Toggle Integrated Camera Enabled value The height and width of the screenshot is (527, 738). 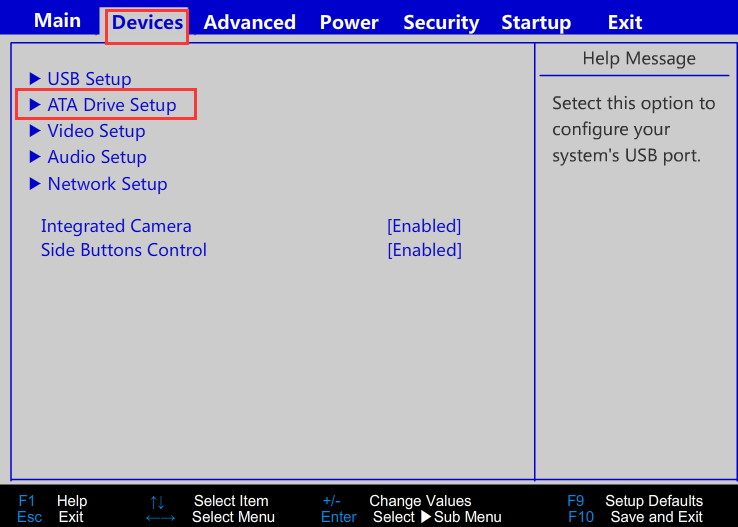point(424,226)
